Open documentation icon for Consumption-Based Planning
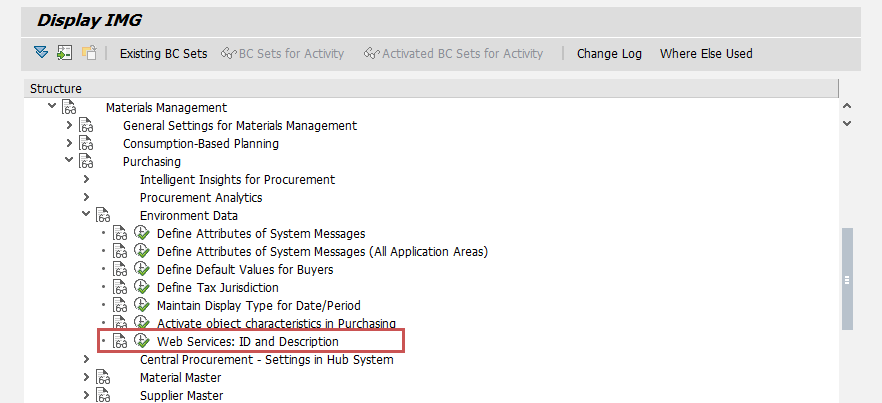This screenshot has width=882, height=403. click(86, 144)
